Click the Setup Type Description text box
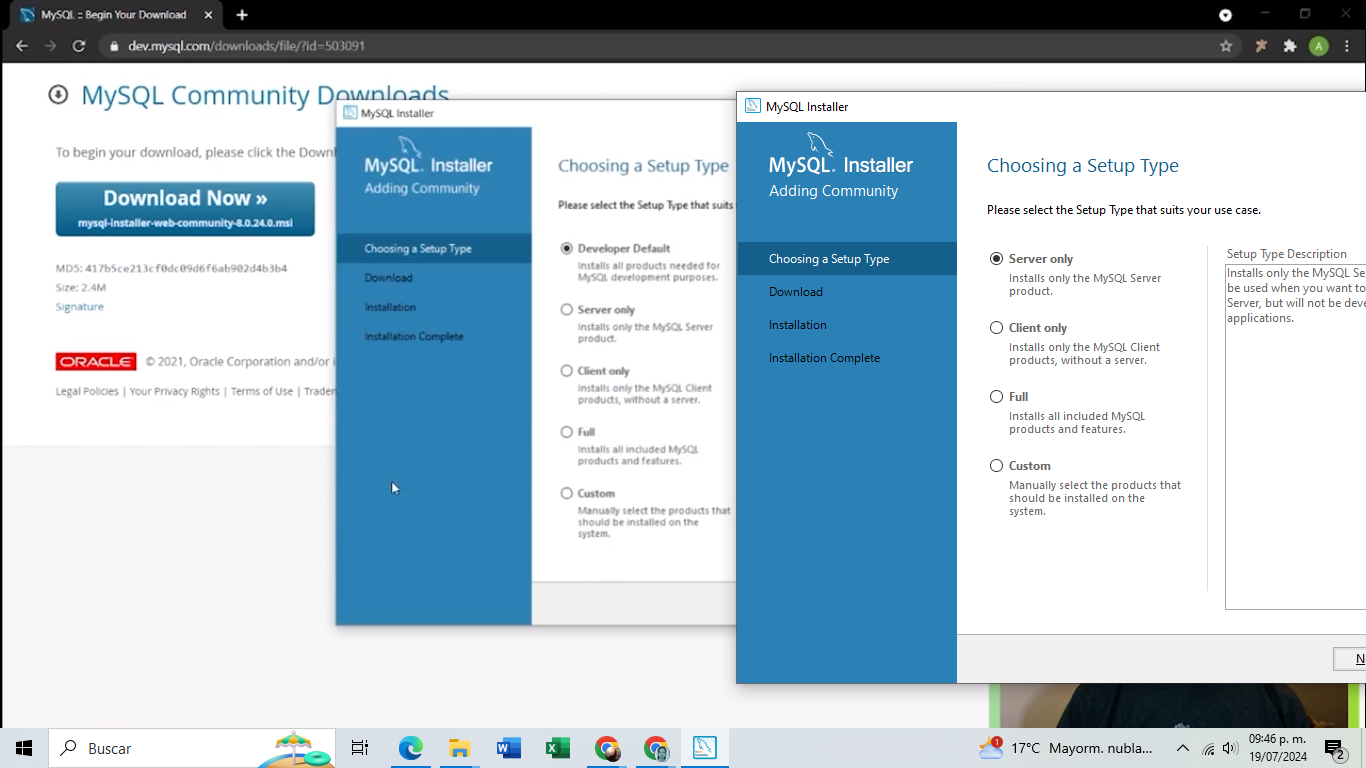 (x=1296, y=437)
